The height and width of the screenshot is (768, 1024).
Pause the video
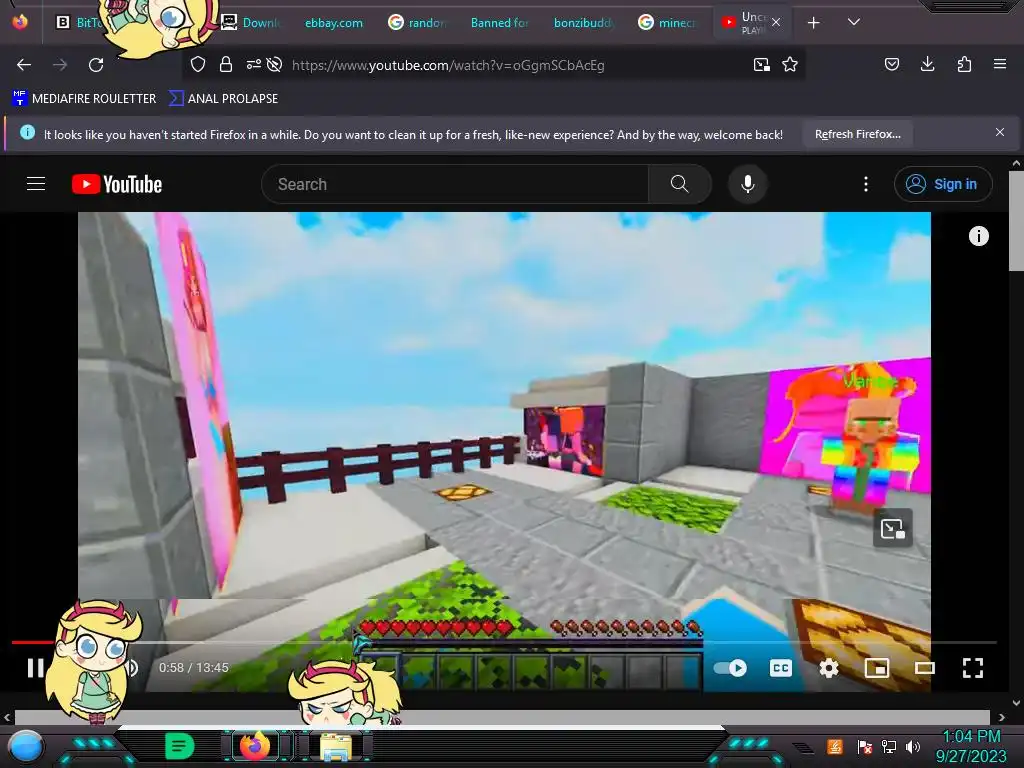point(35,667)
